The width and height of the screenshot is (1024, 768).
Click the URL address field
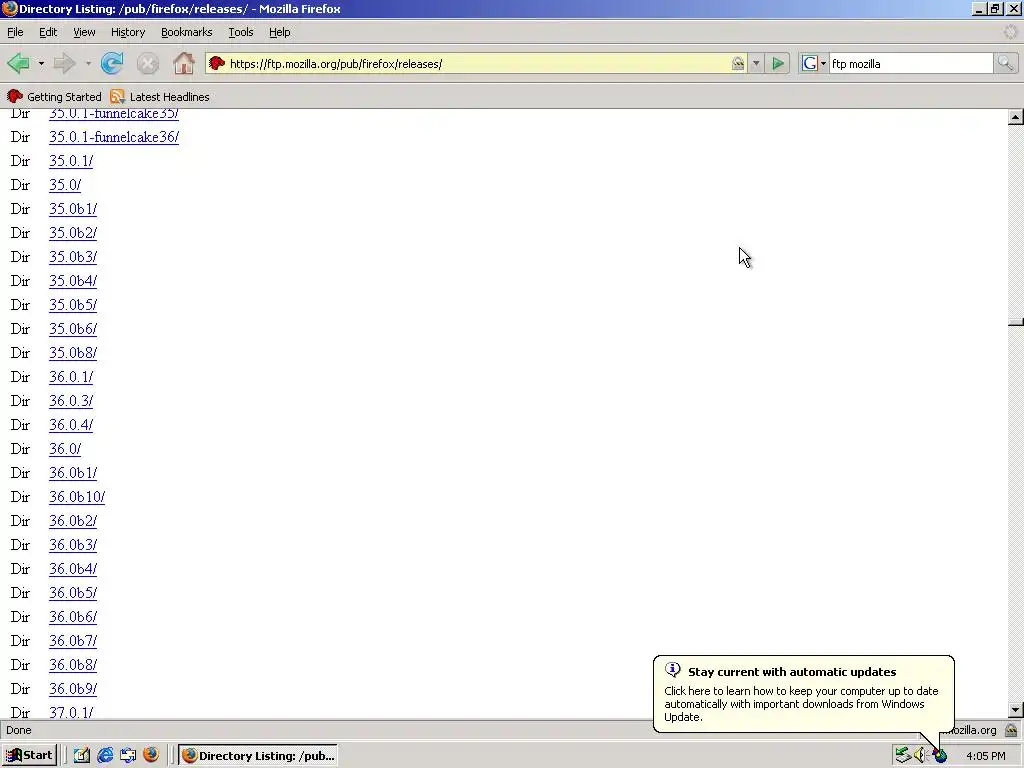click(477, 63)
